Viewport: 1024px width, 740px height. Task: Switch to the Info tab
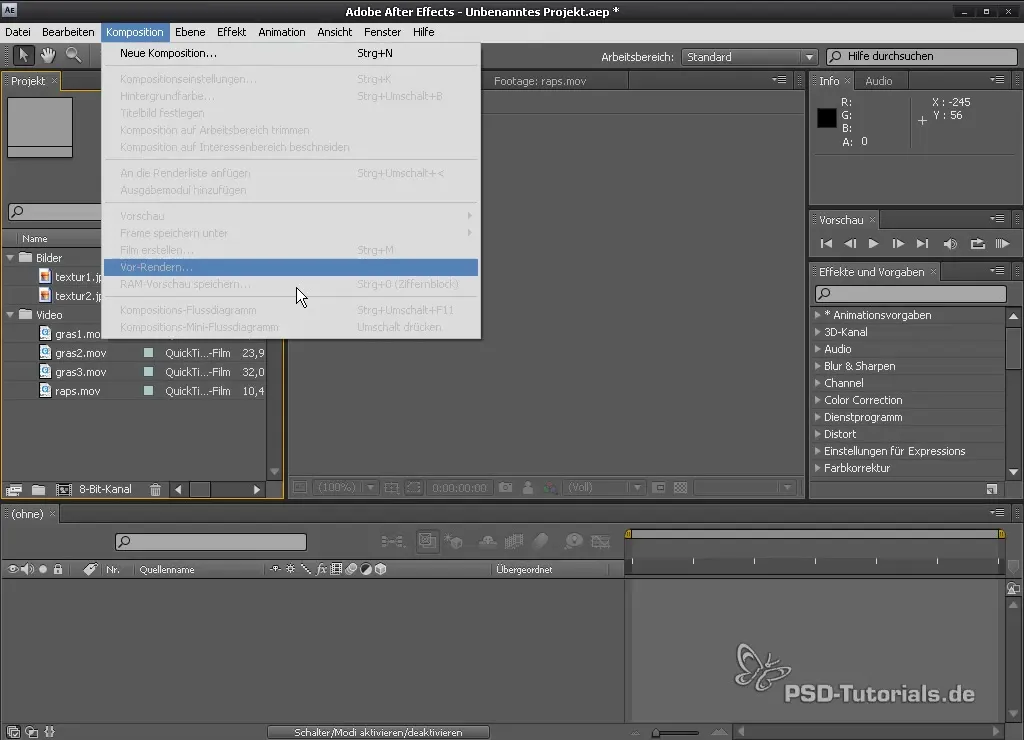(x=829, y=81)
